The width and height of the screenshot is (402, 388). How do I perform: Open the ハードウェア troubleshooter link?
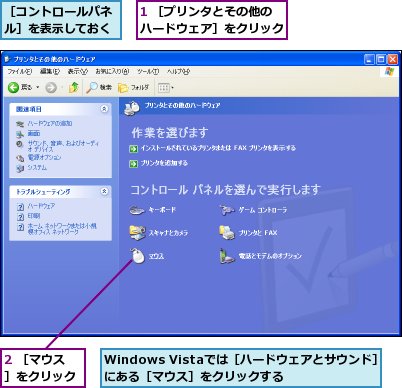41,206
